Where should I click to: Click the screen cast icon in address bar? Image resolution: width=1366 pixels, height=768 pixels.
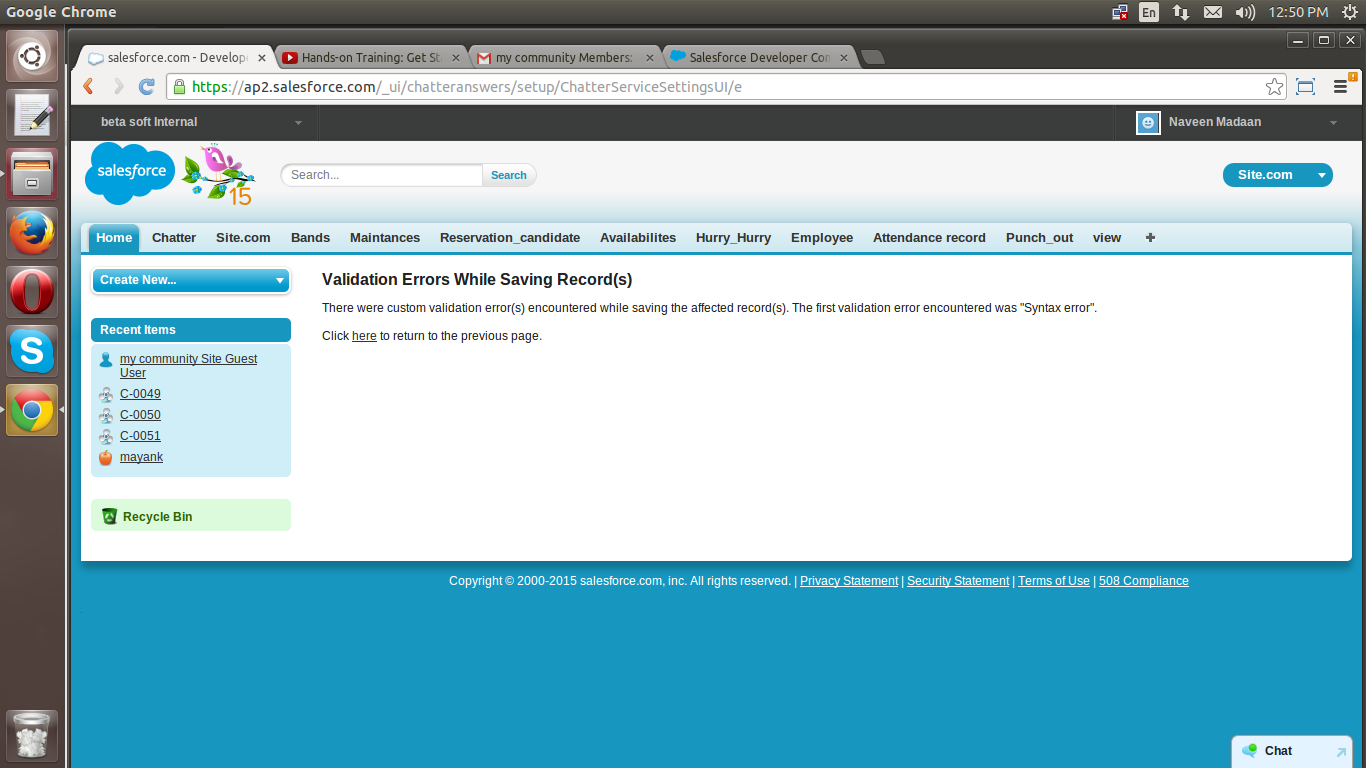pos(1305,87)
